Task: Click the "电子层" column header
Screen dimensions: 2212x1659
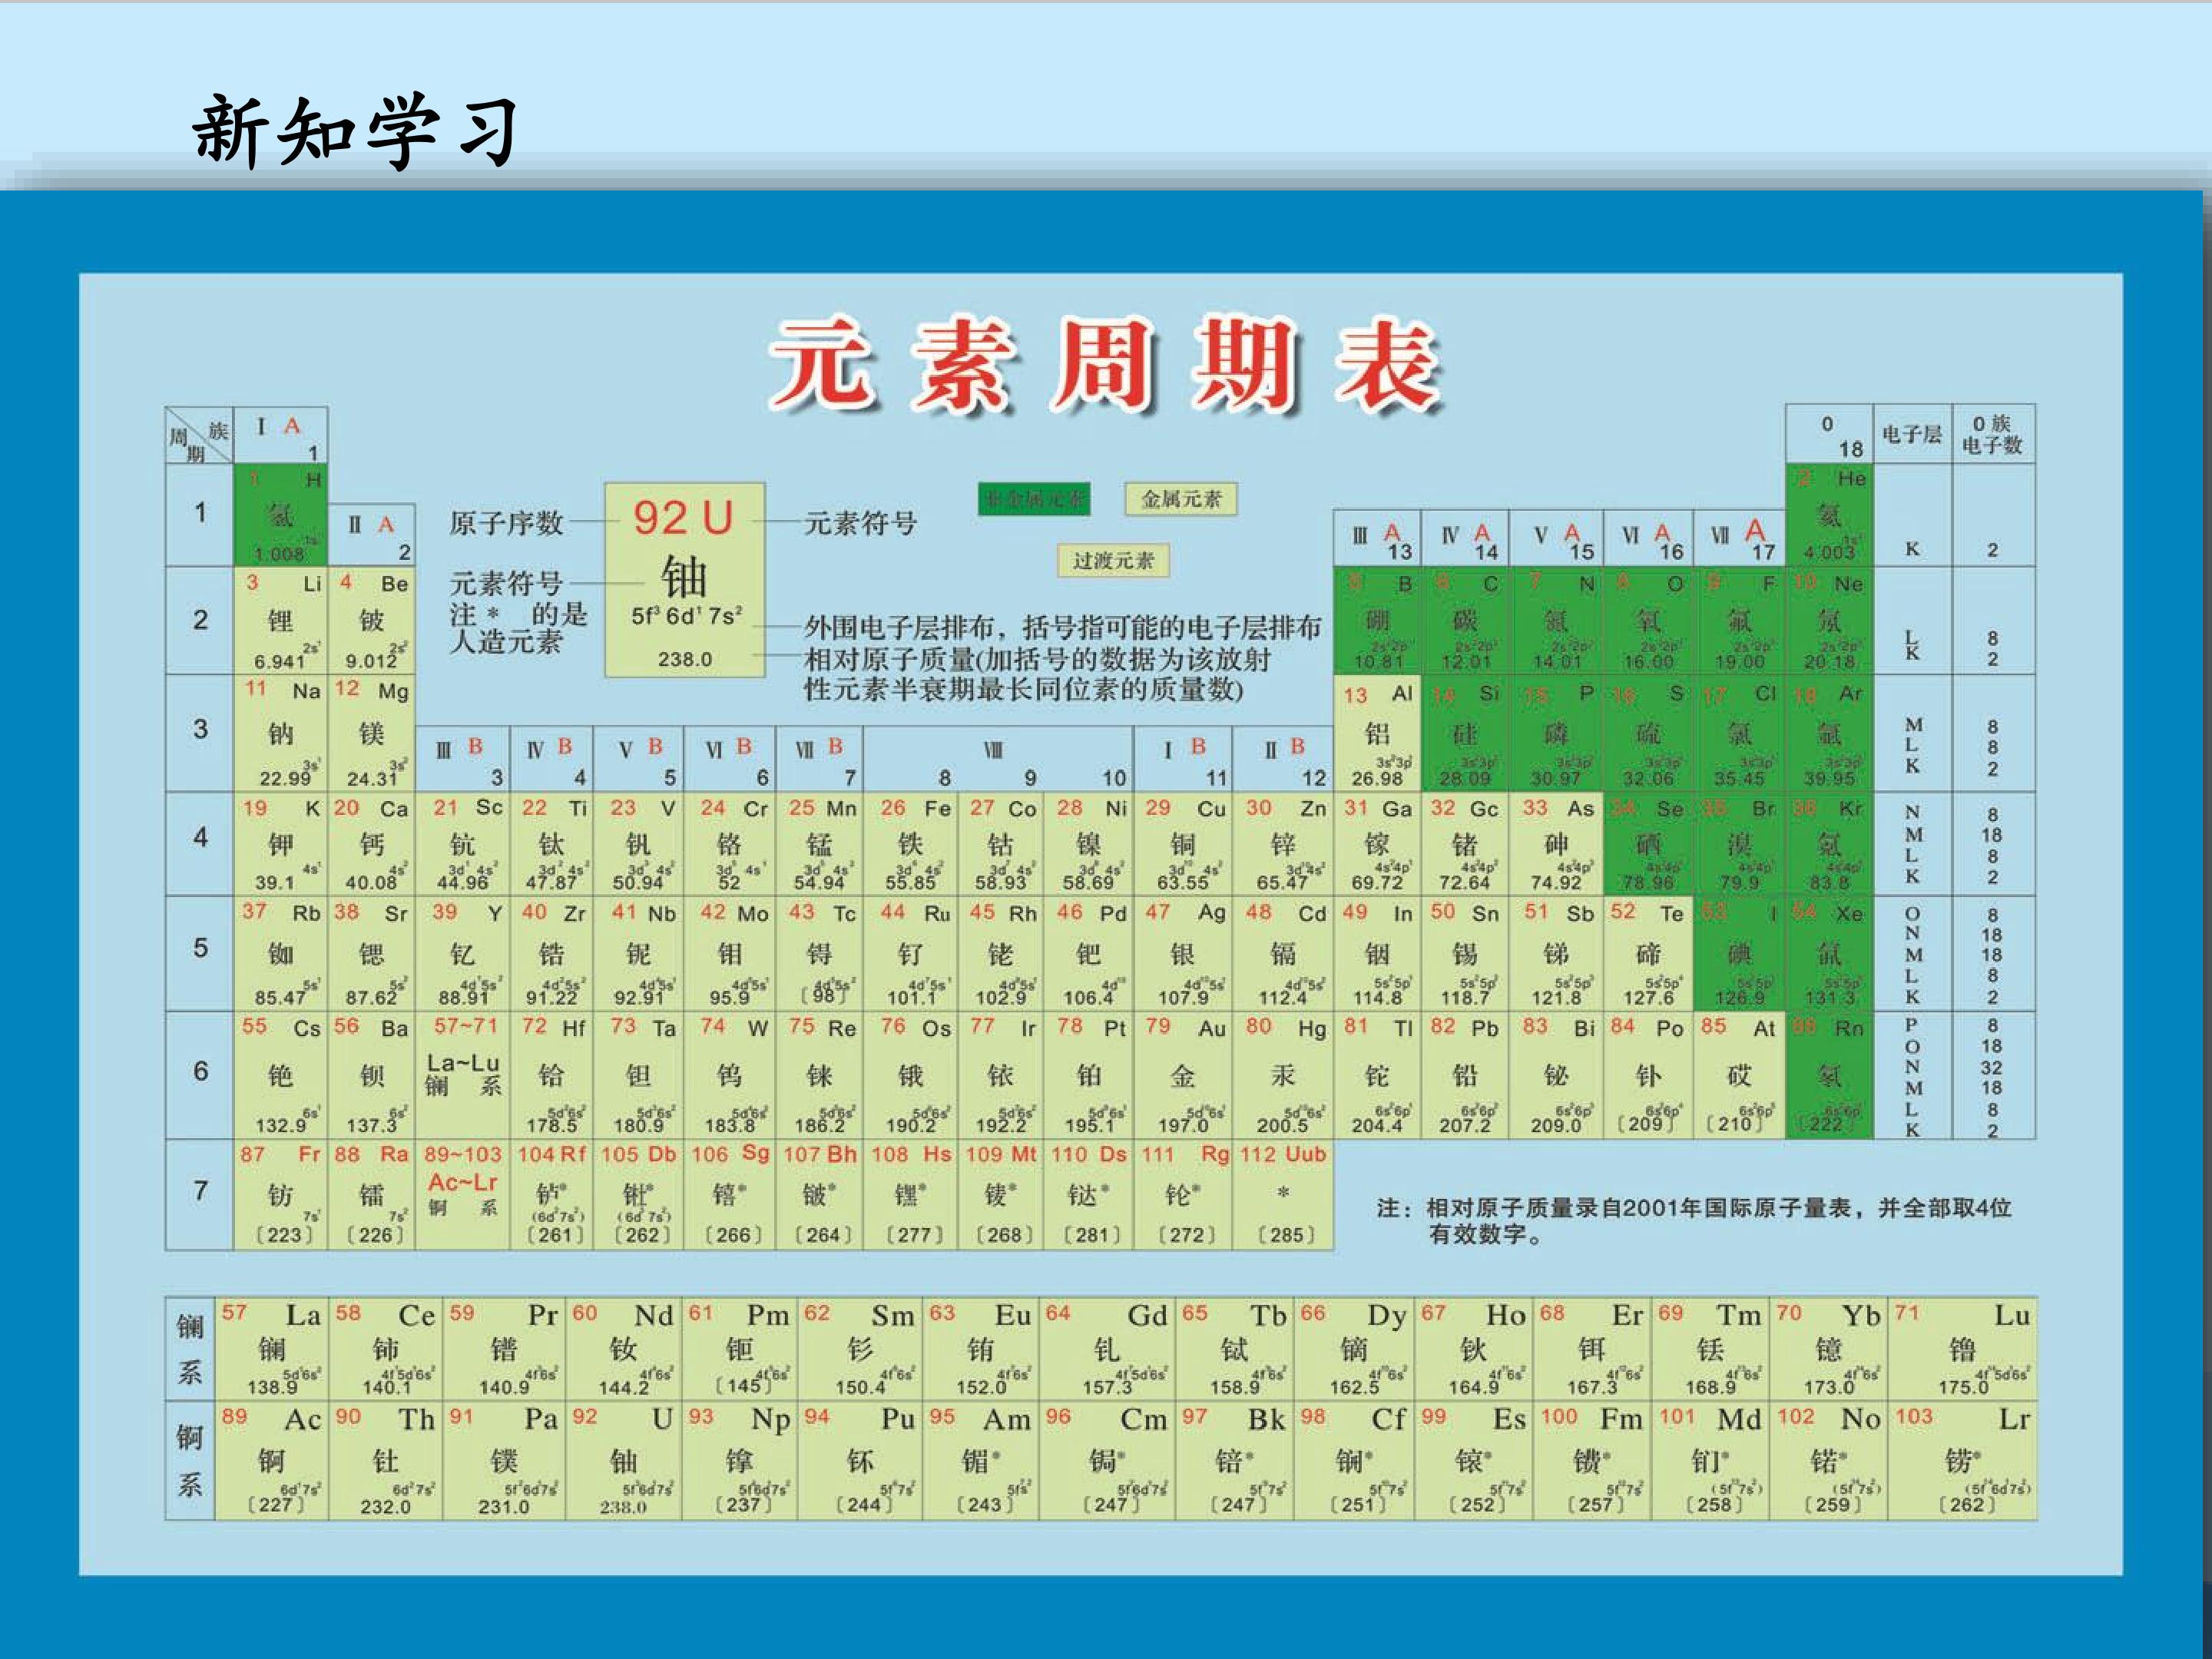Action: (1912, 434)
